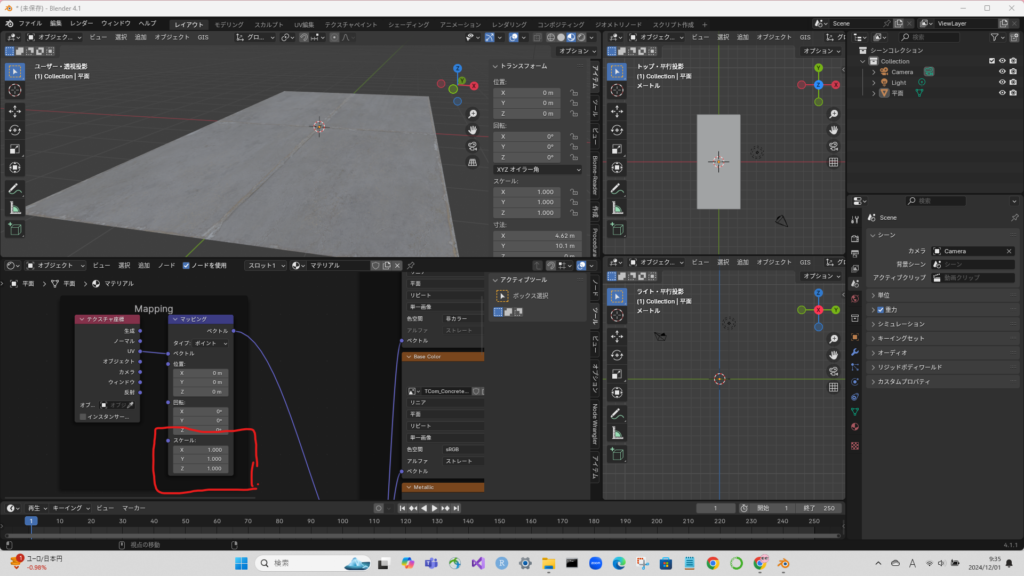
Task: Click the Annotate pencil tool in the perspective viewport
Action: 15,188
